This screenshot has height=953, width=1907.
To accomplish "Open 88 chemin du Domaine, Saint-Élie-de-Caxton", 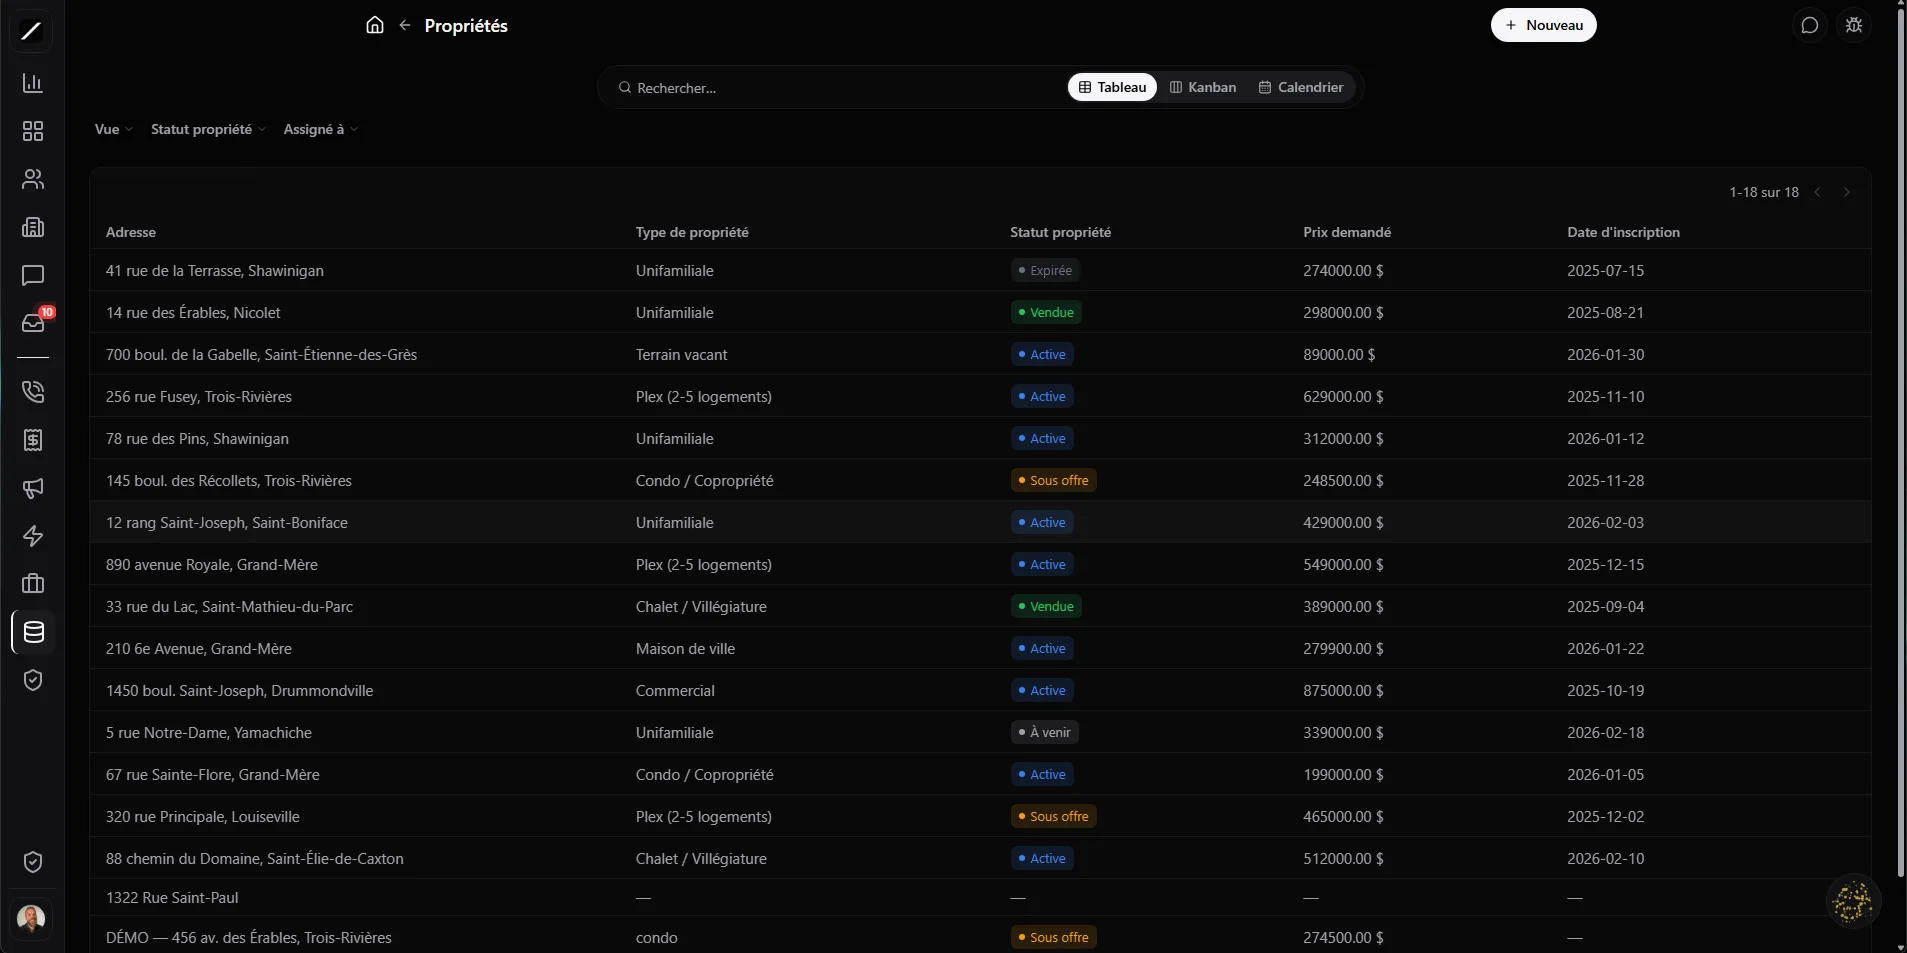I will point(980,858).
